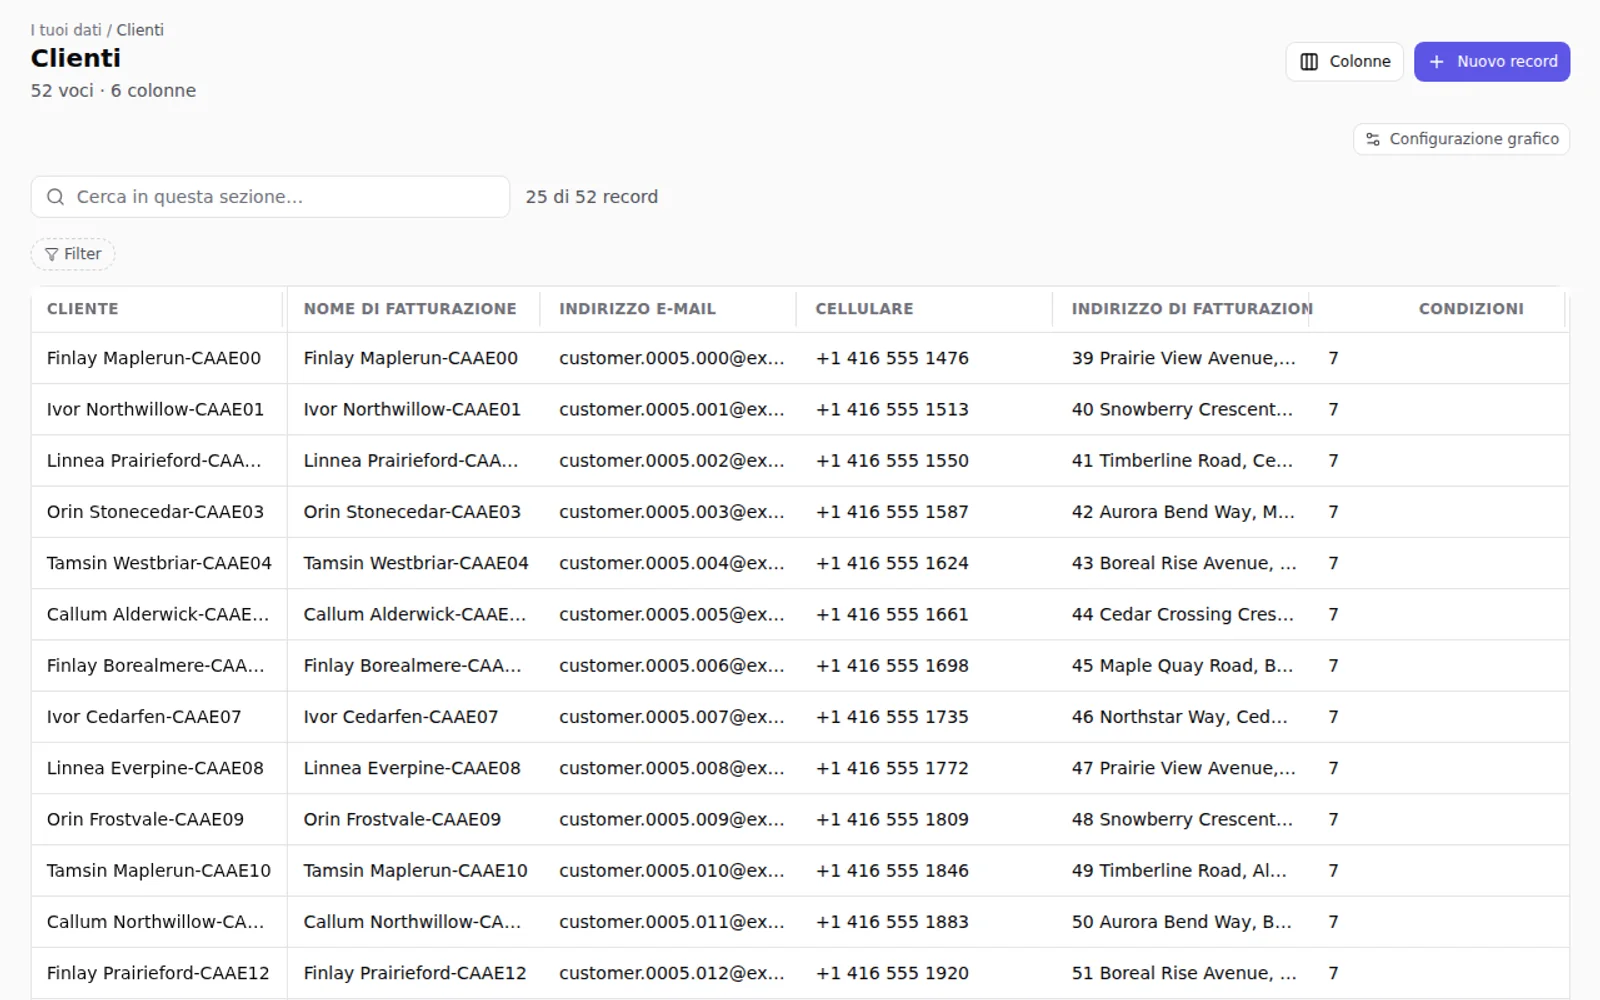Focus the Cerca in questa sezione field
This screenshot has width=1600, height=1000.
point(270,197)
